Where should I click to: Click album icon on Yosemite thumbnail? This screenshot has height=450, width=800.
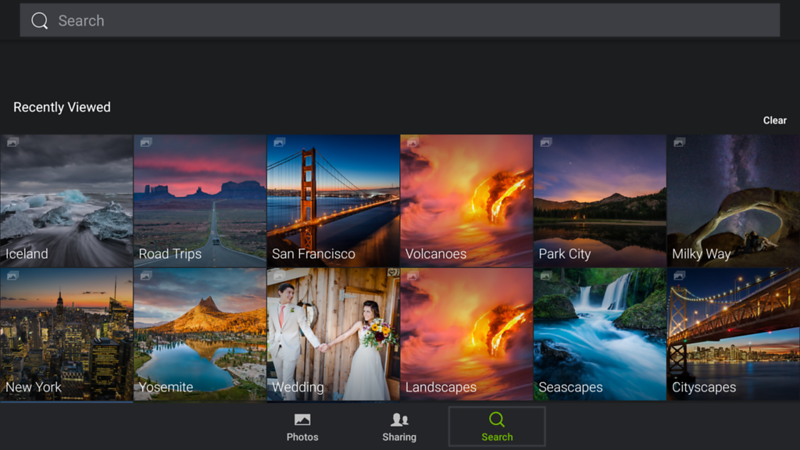pos(146,276)
